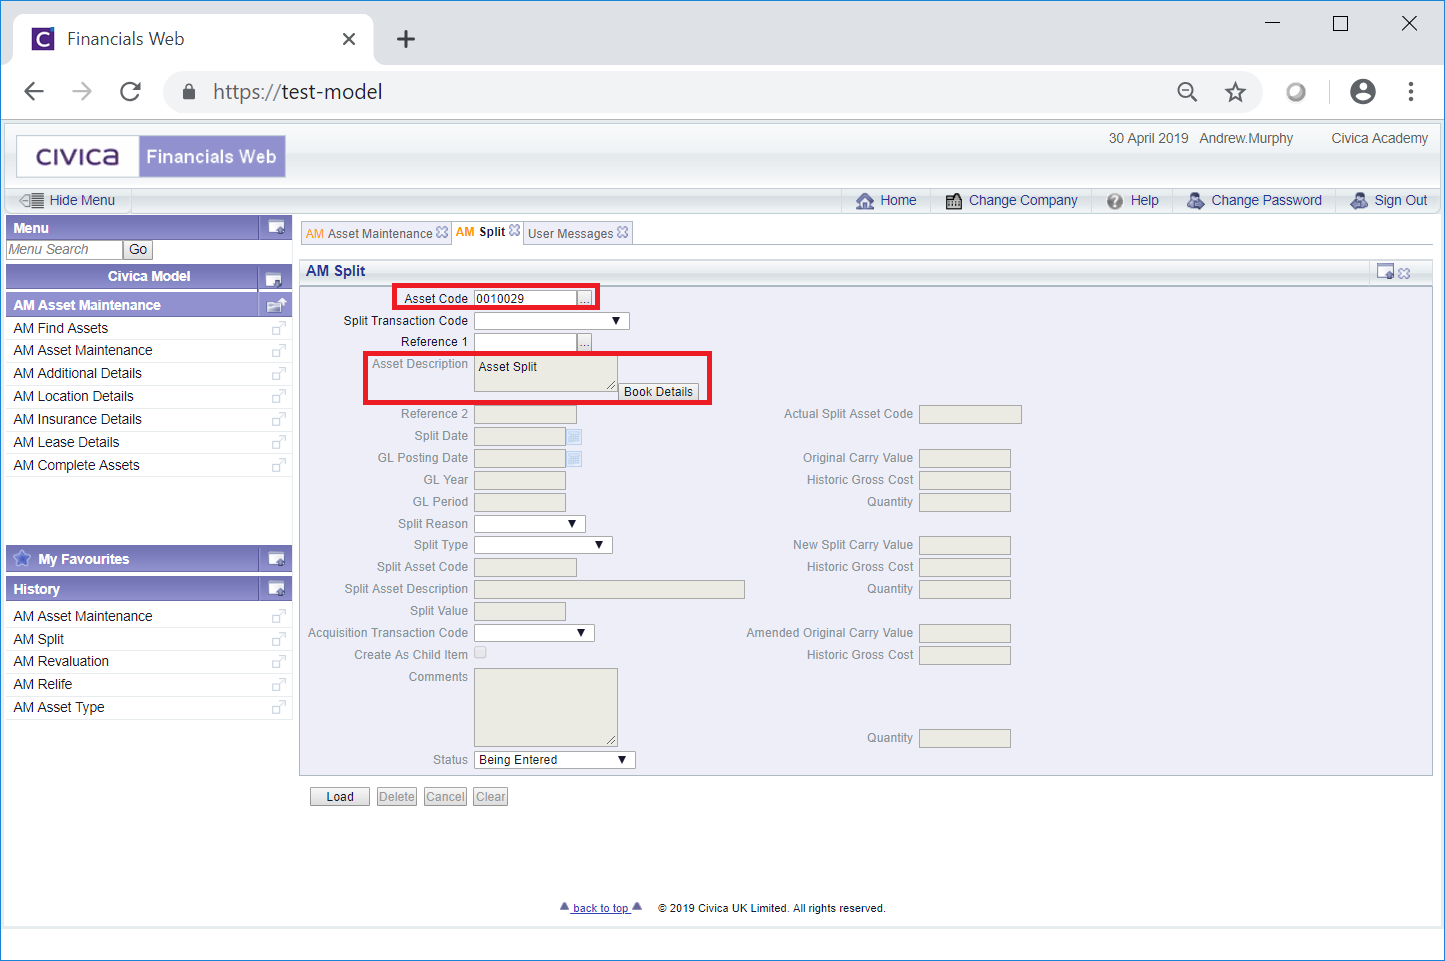
Task: Open Change Password in top navigation
Action: pos(1255,200)
